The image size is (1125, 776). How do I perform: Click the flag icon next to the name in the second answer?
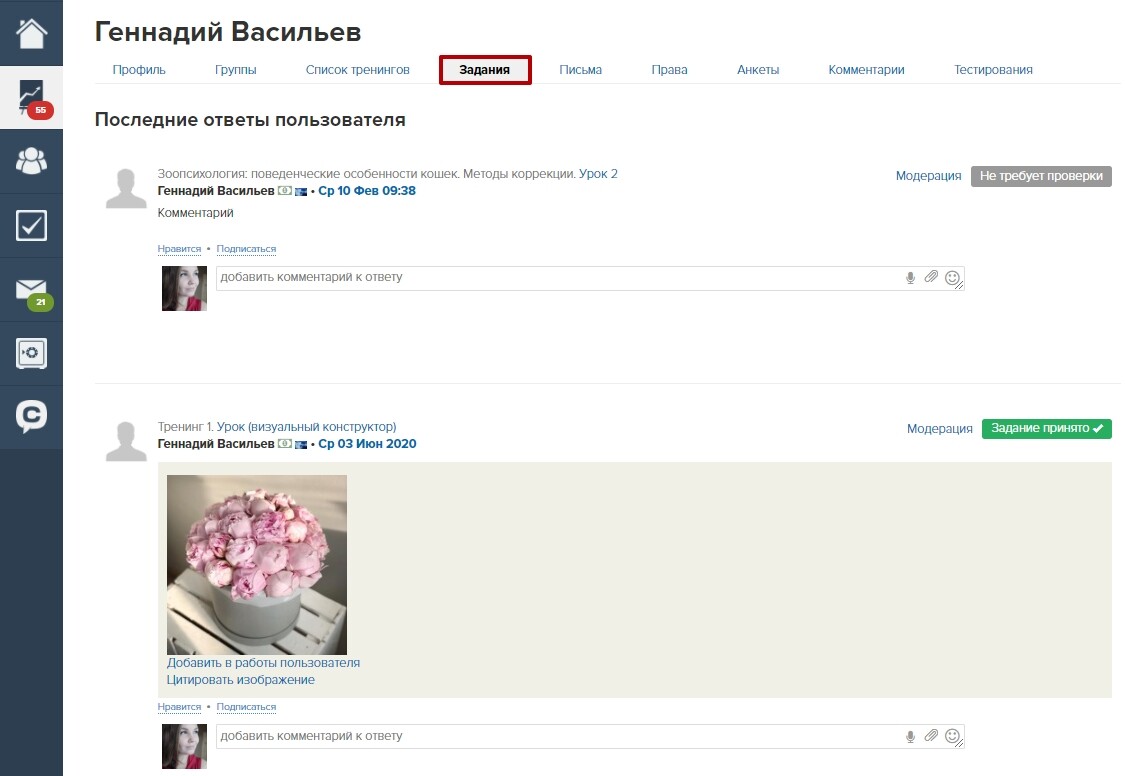point(301,445)
